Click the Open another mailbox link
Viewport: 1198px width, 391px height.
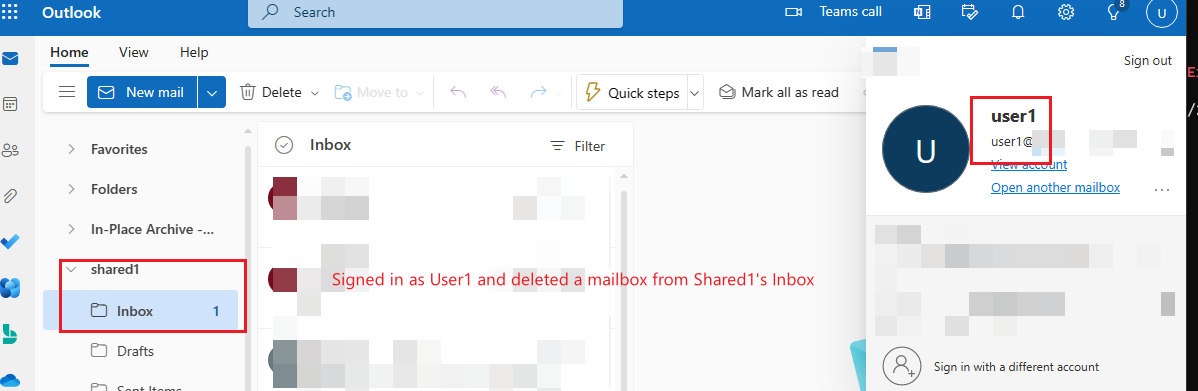point(1055,188)
